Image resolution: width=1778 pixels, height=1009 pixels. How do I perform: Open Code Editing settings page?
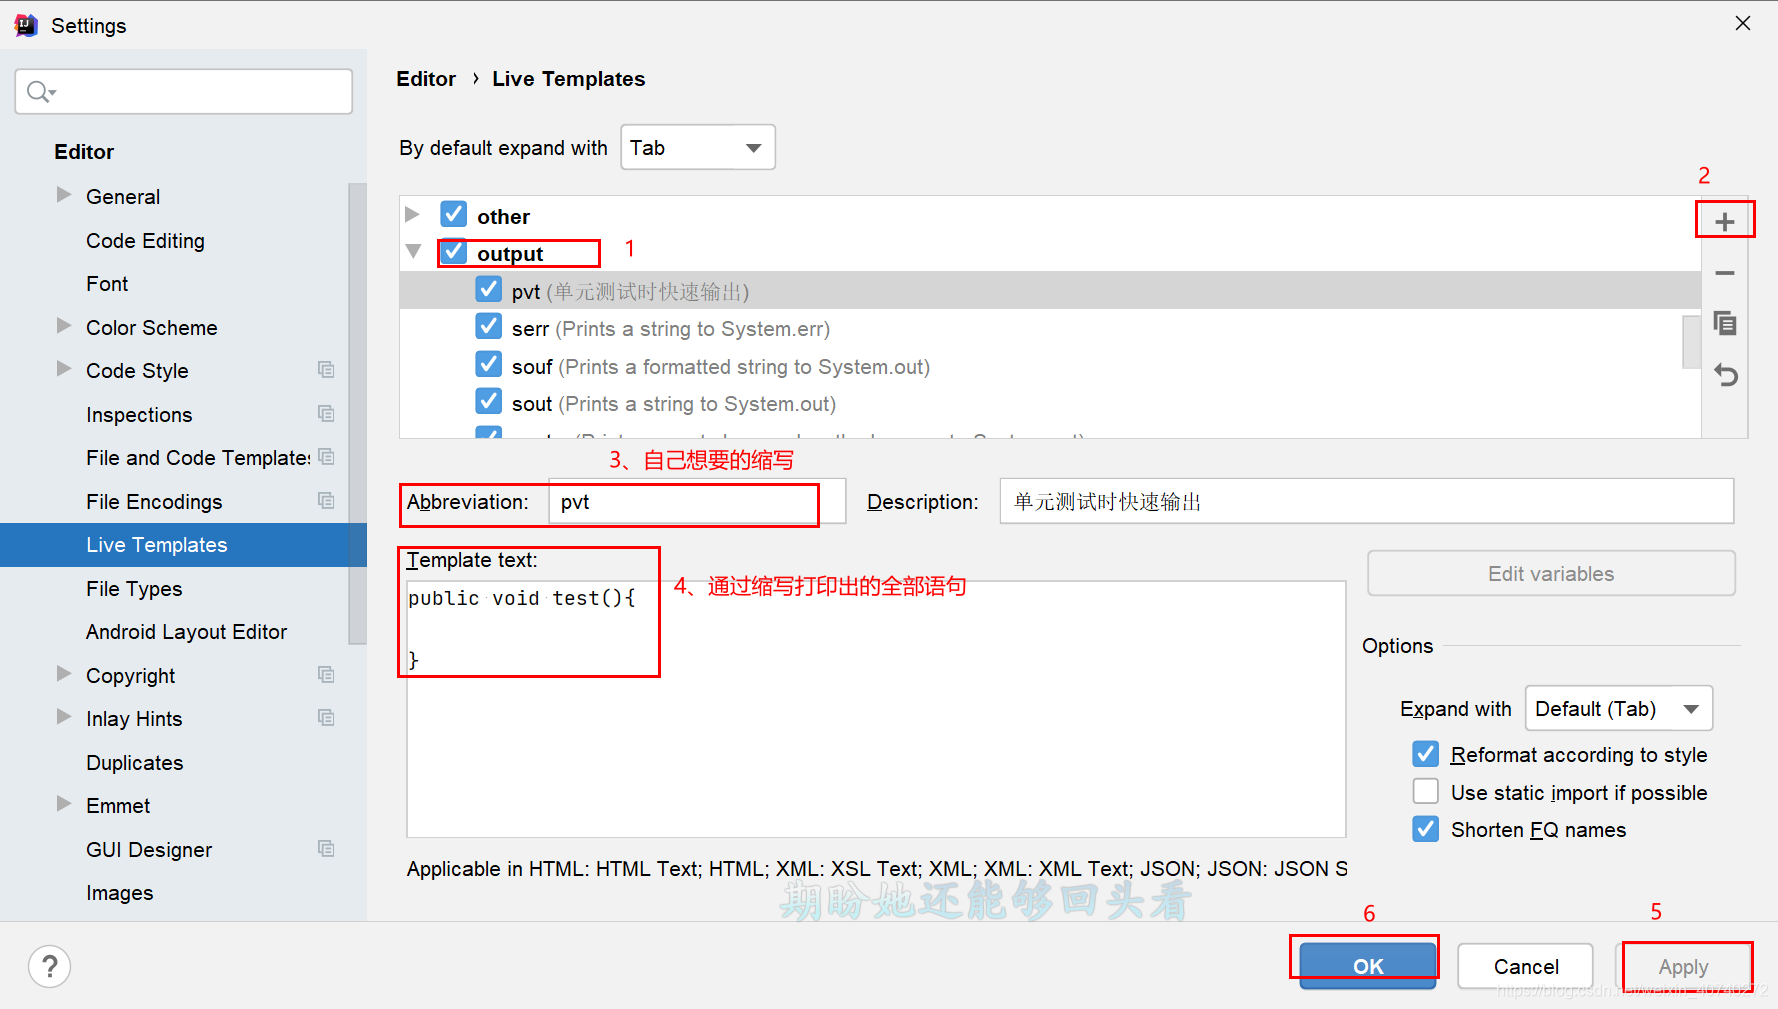145,241
